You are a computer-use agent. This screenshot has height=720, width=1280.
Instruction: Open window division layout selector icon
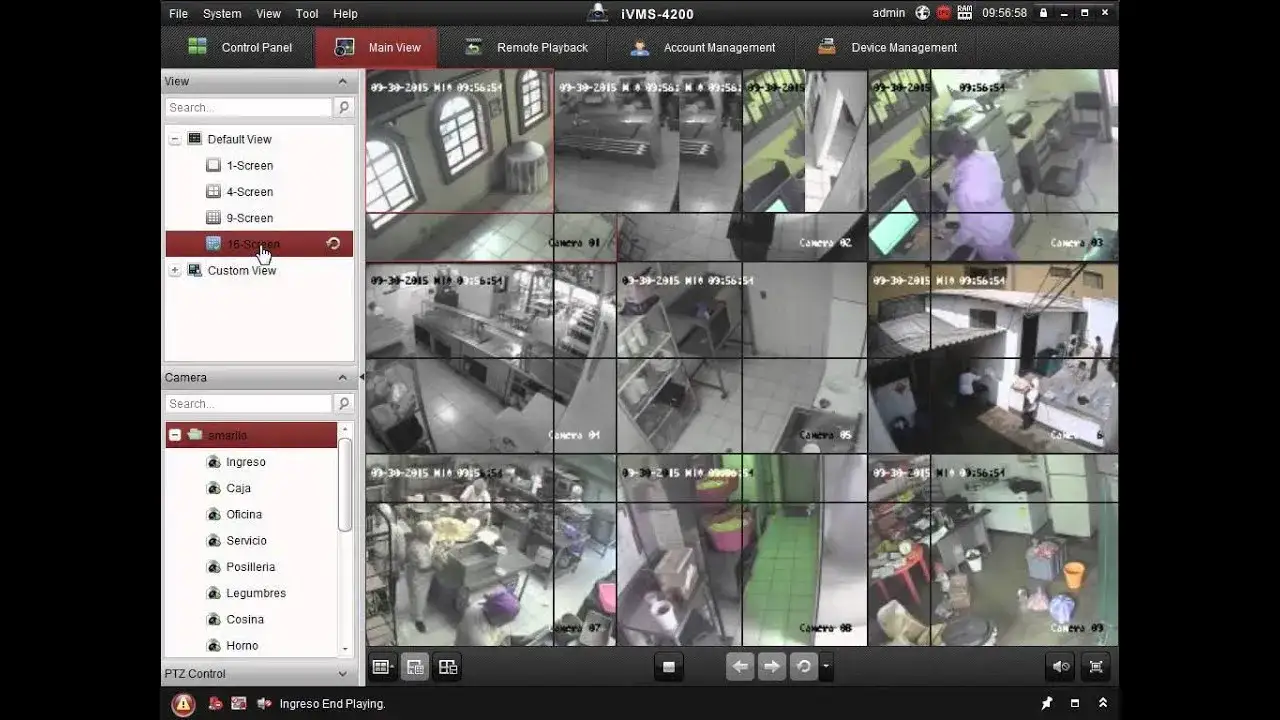382,667
